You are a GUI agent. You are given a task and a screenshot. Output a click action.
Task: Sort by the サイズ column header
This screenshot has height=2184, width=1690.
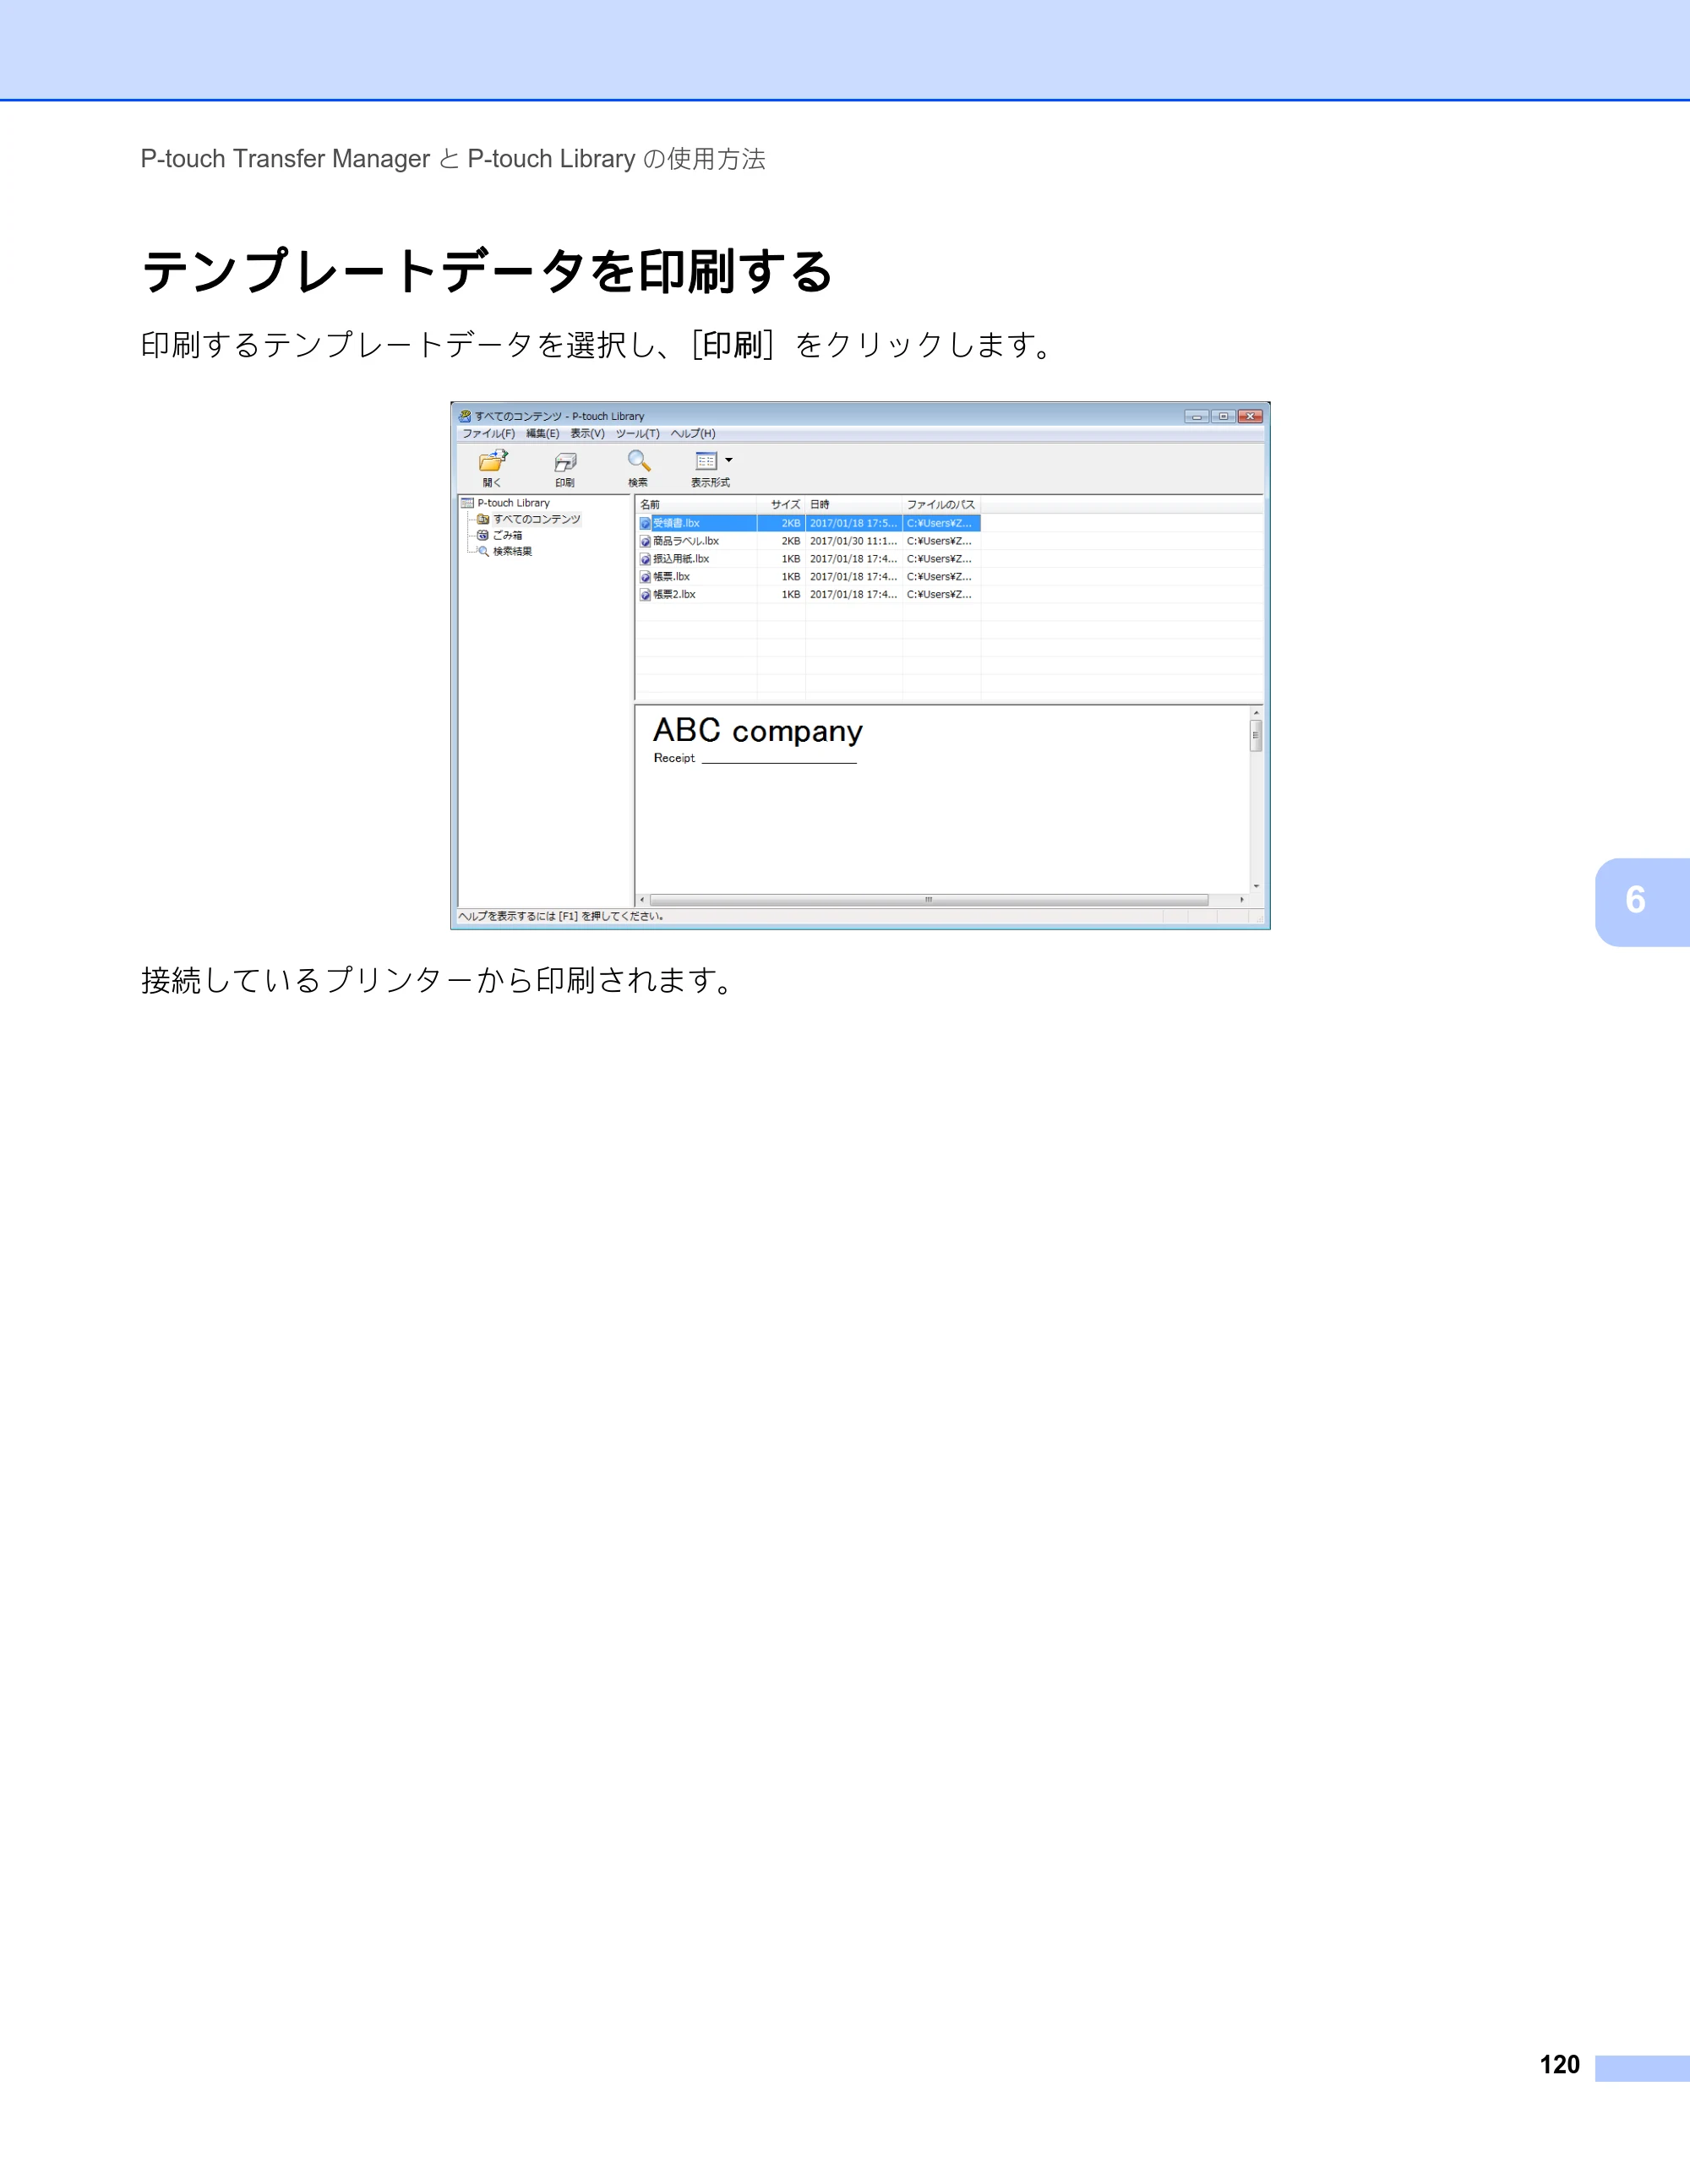click(x=781, y=504)
